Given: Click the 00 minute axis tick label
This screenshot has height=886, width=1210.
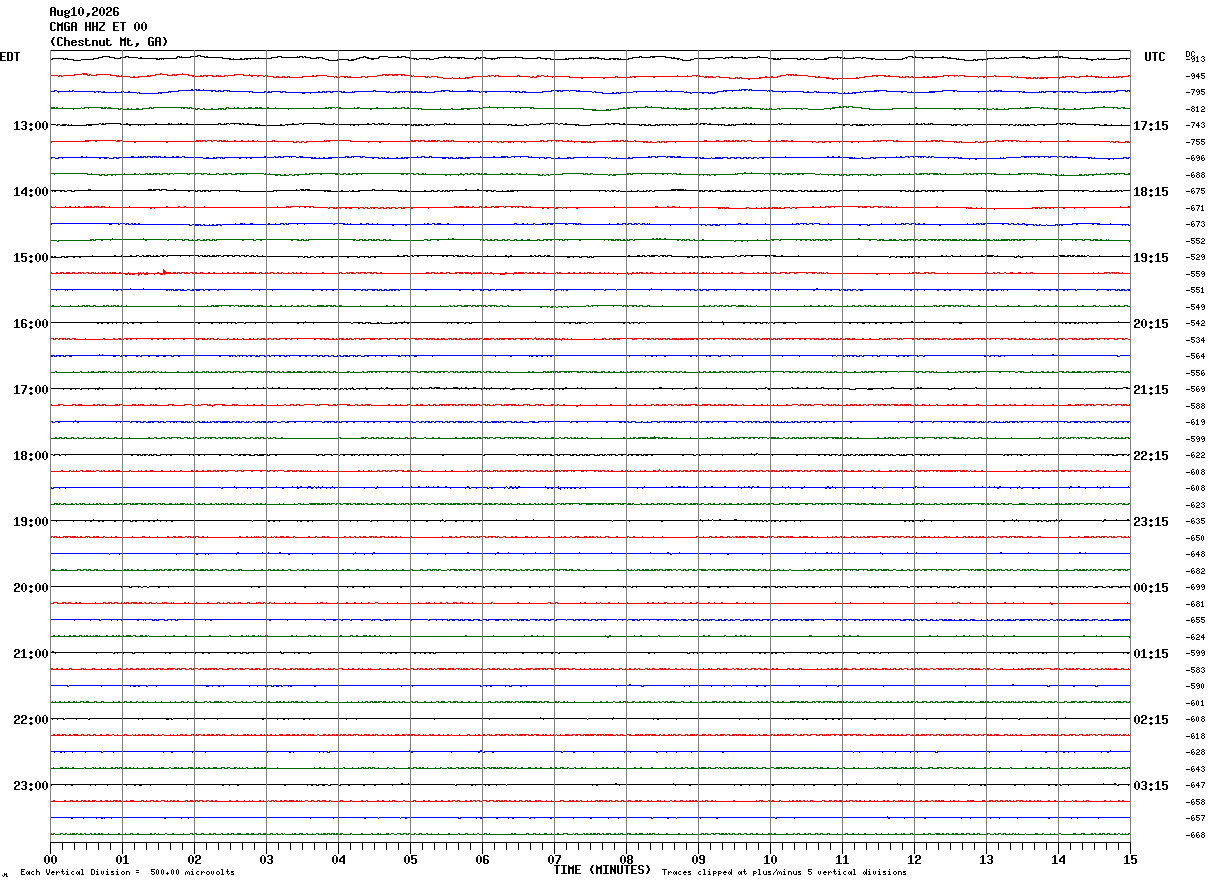Looking at the screenshot, I should [51, 859].
